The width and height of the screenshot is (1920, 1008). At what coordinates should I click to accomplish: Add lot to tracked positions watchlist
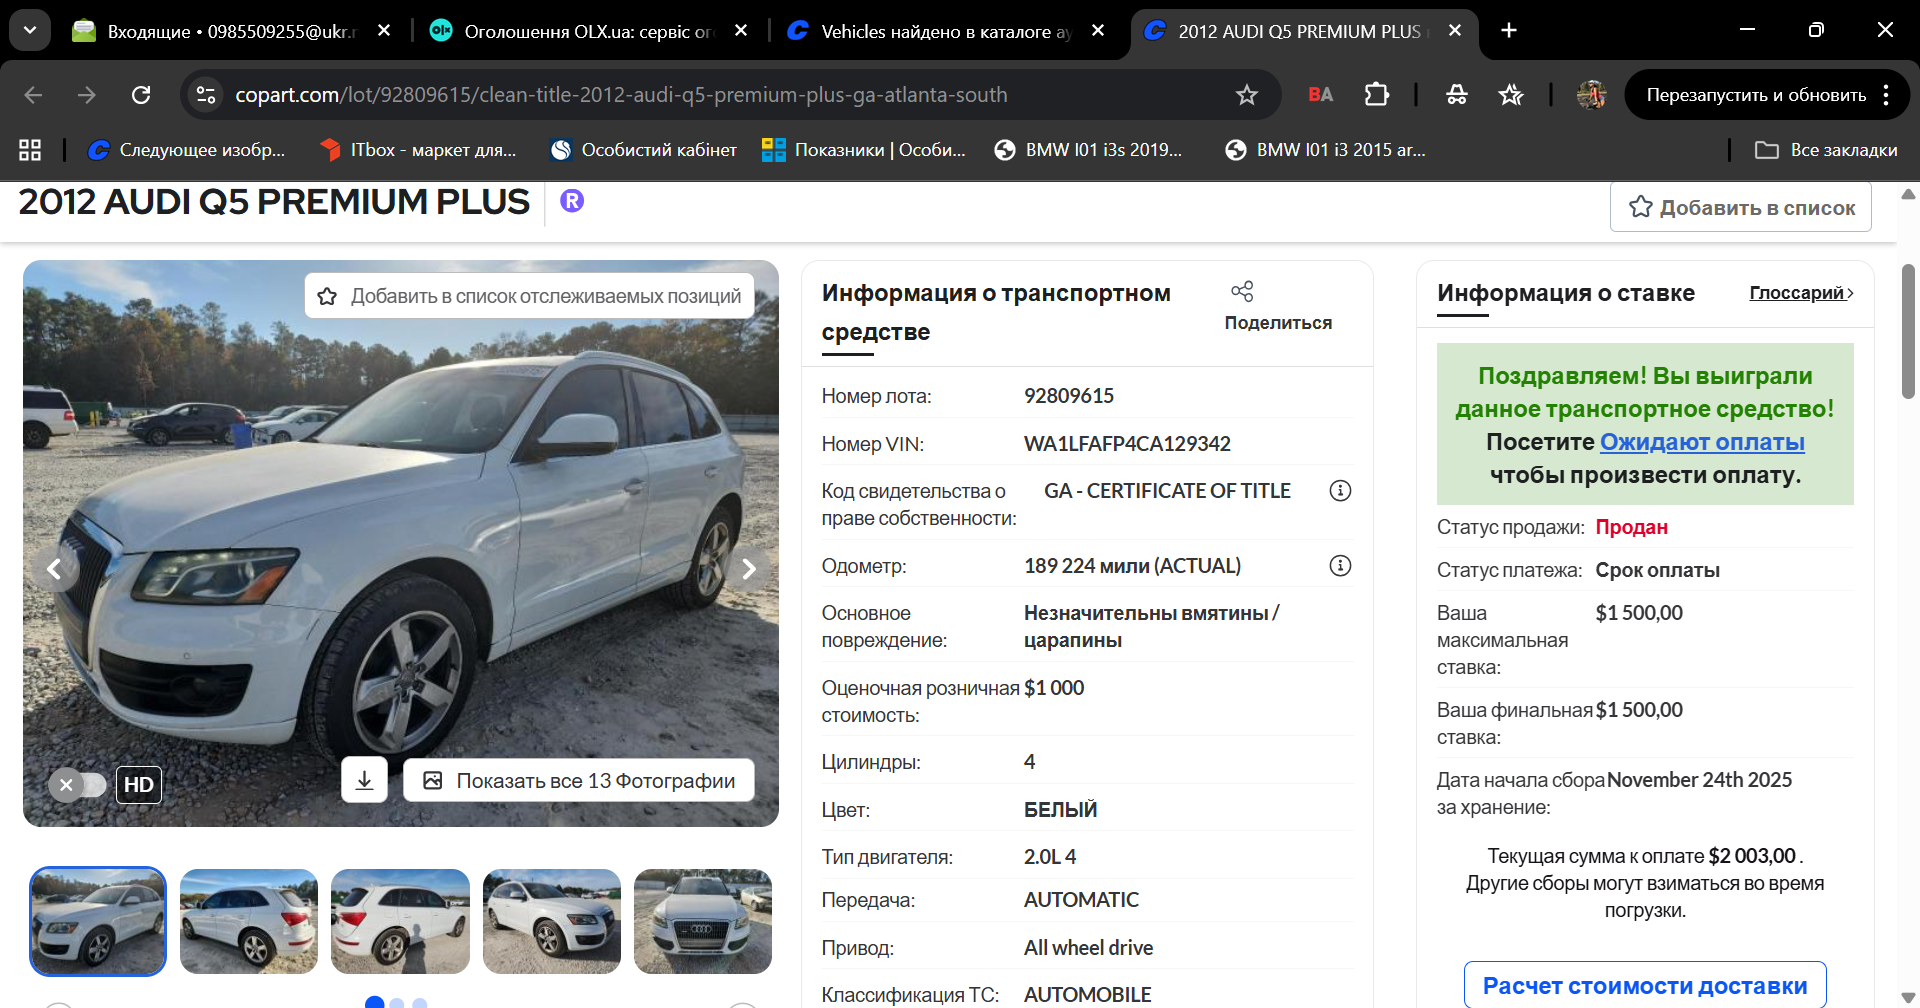click(x=529, y=296)
